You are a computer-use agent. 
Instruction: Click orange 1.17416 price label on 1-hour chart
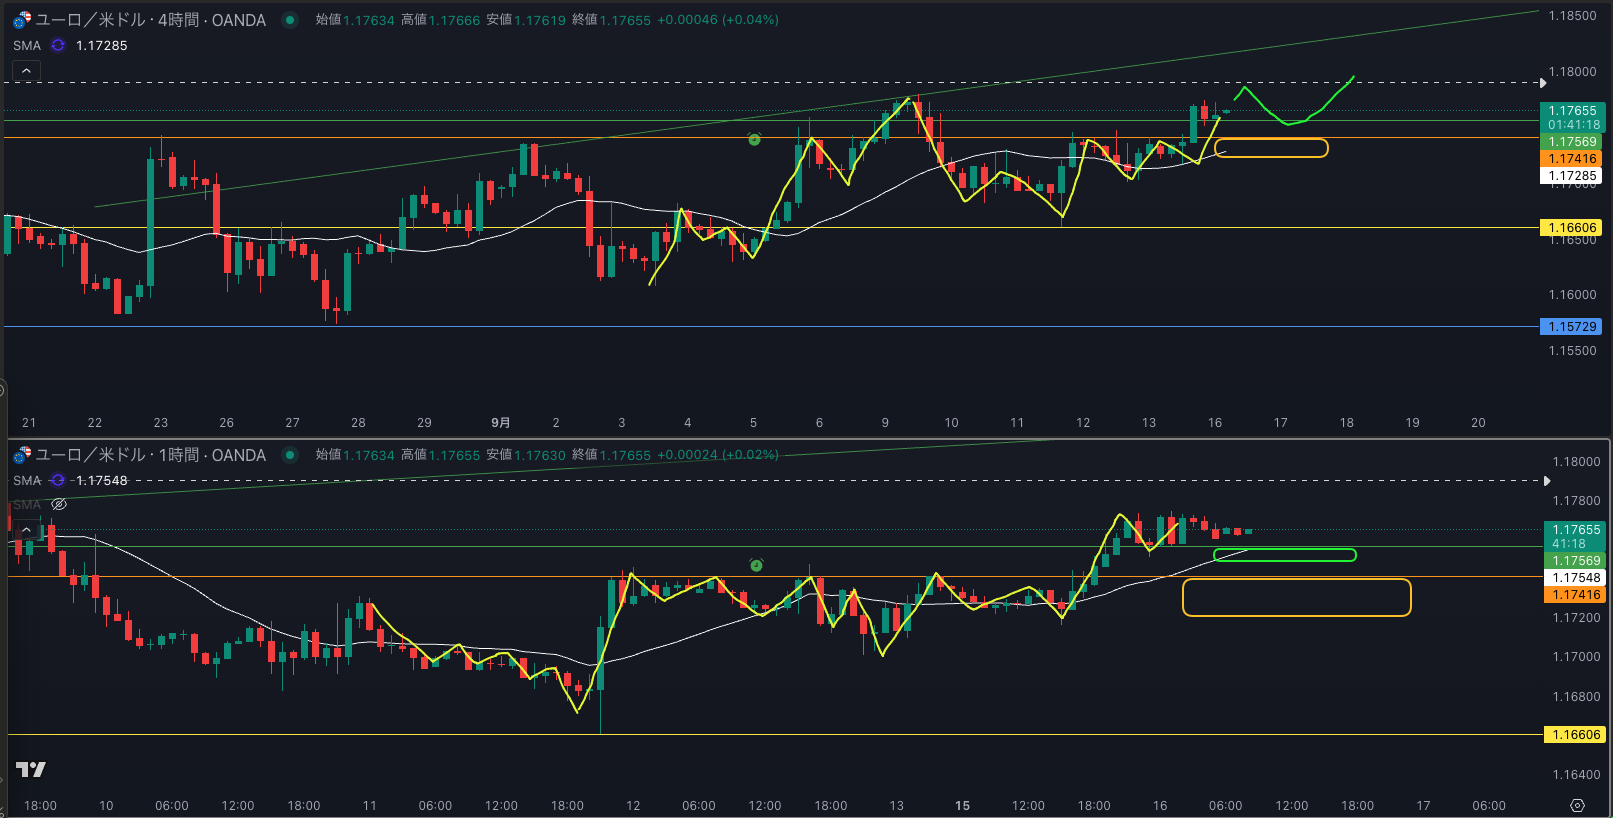1576,595
